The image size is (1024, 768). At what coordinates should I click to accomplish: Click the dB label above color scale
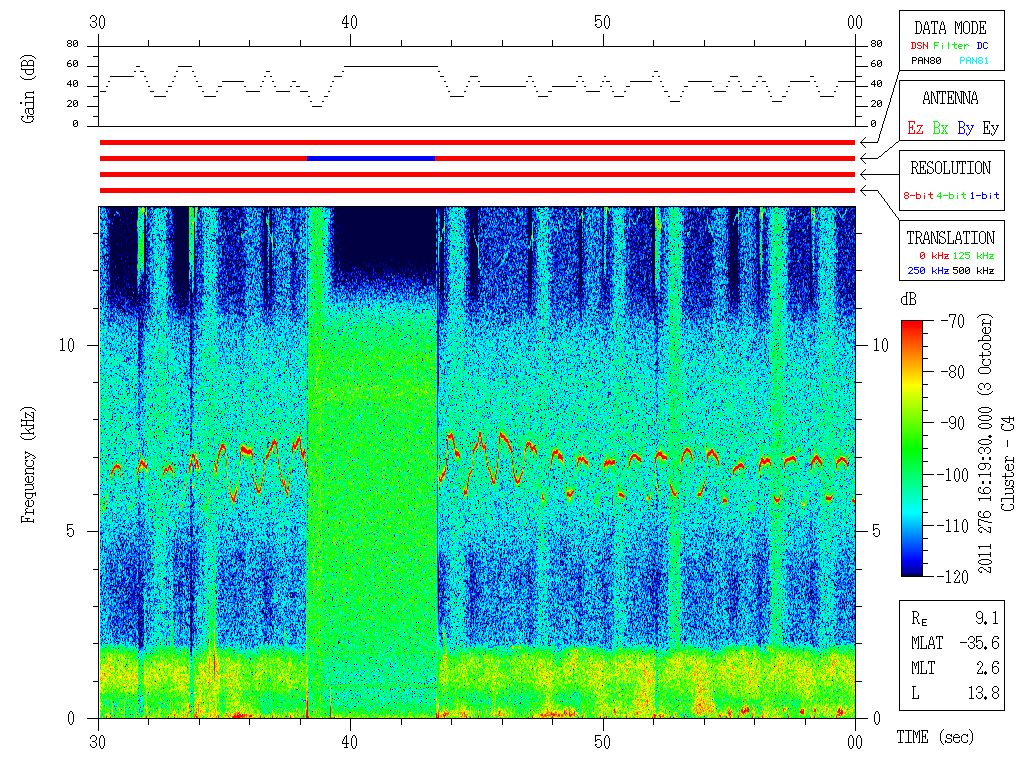pos(908,300)
